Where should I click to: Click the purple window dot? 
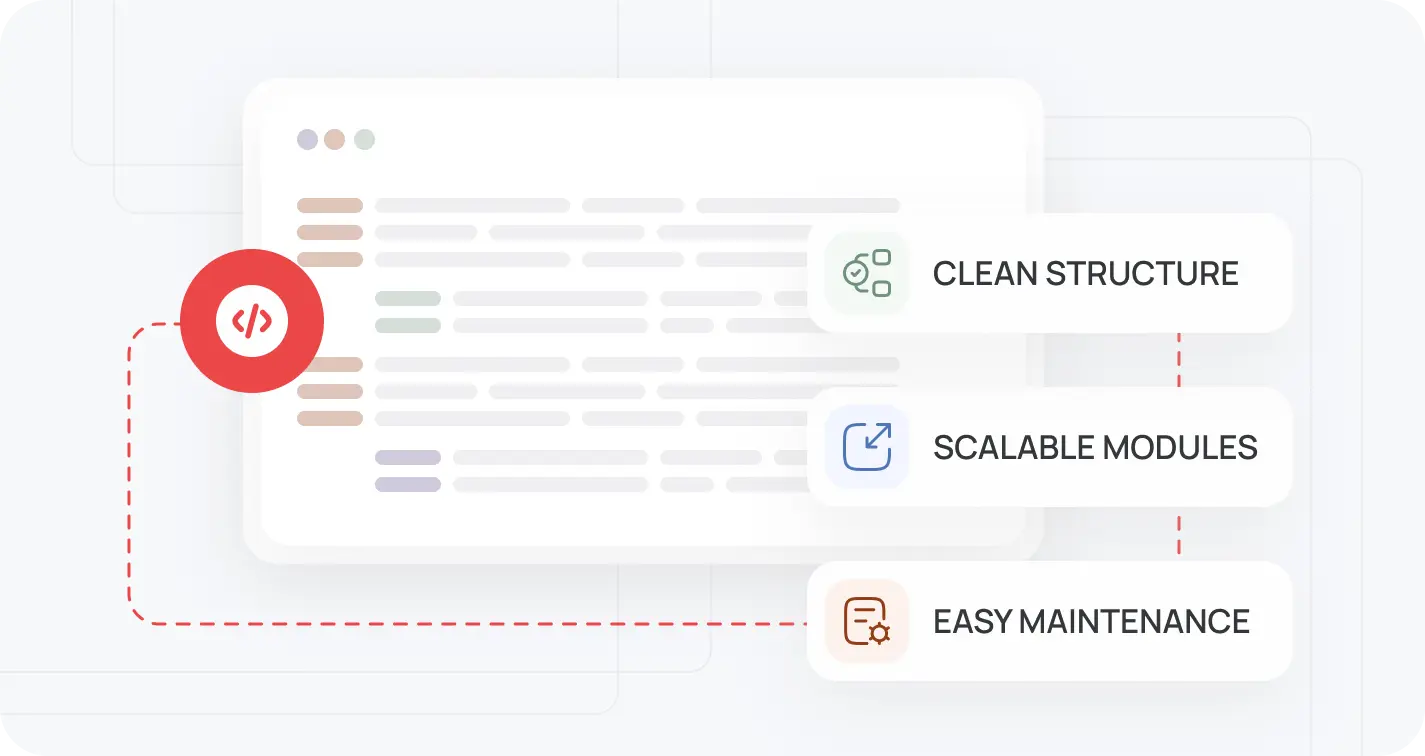pos(307,139)
